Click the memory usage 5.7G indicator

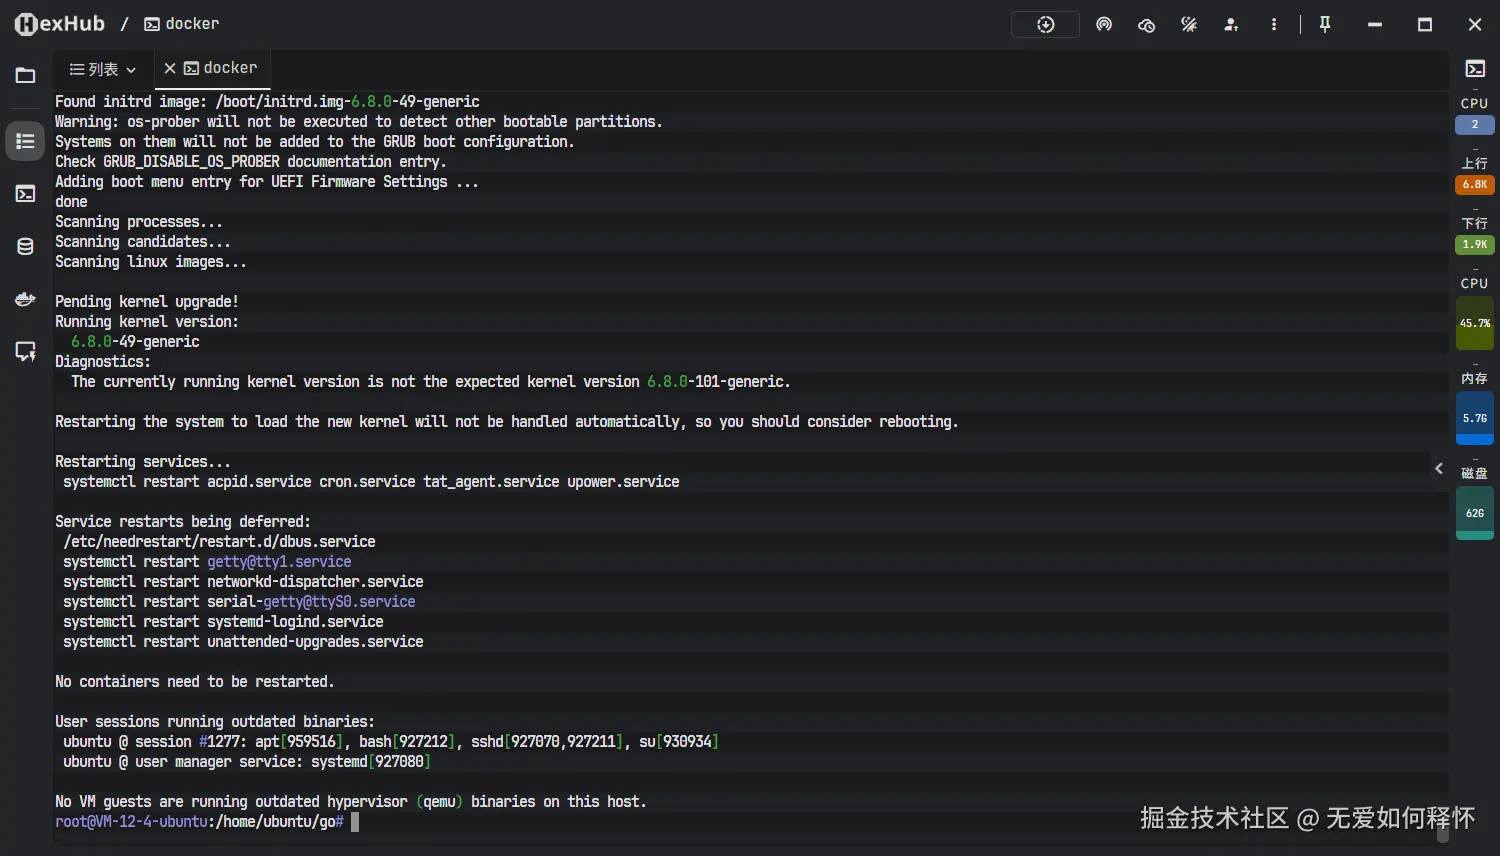coord(1474,418)
